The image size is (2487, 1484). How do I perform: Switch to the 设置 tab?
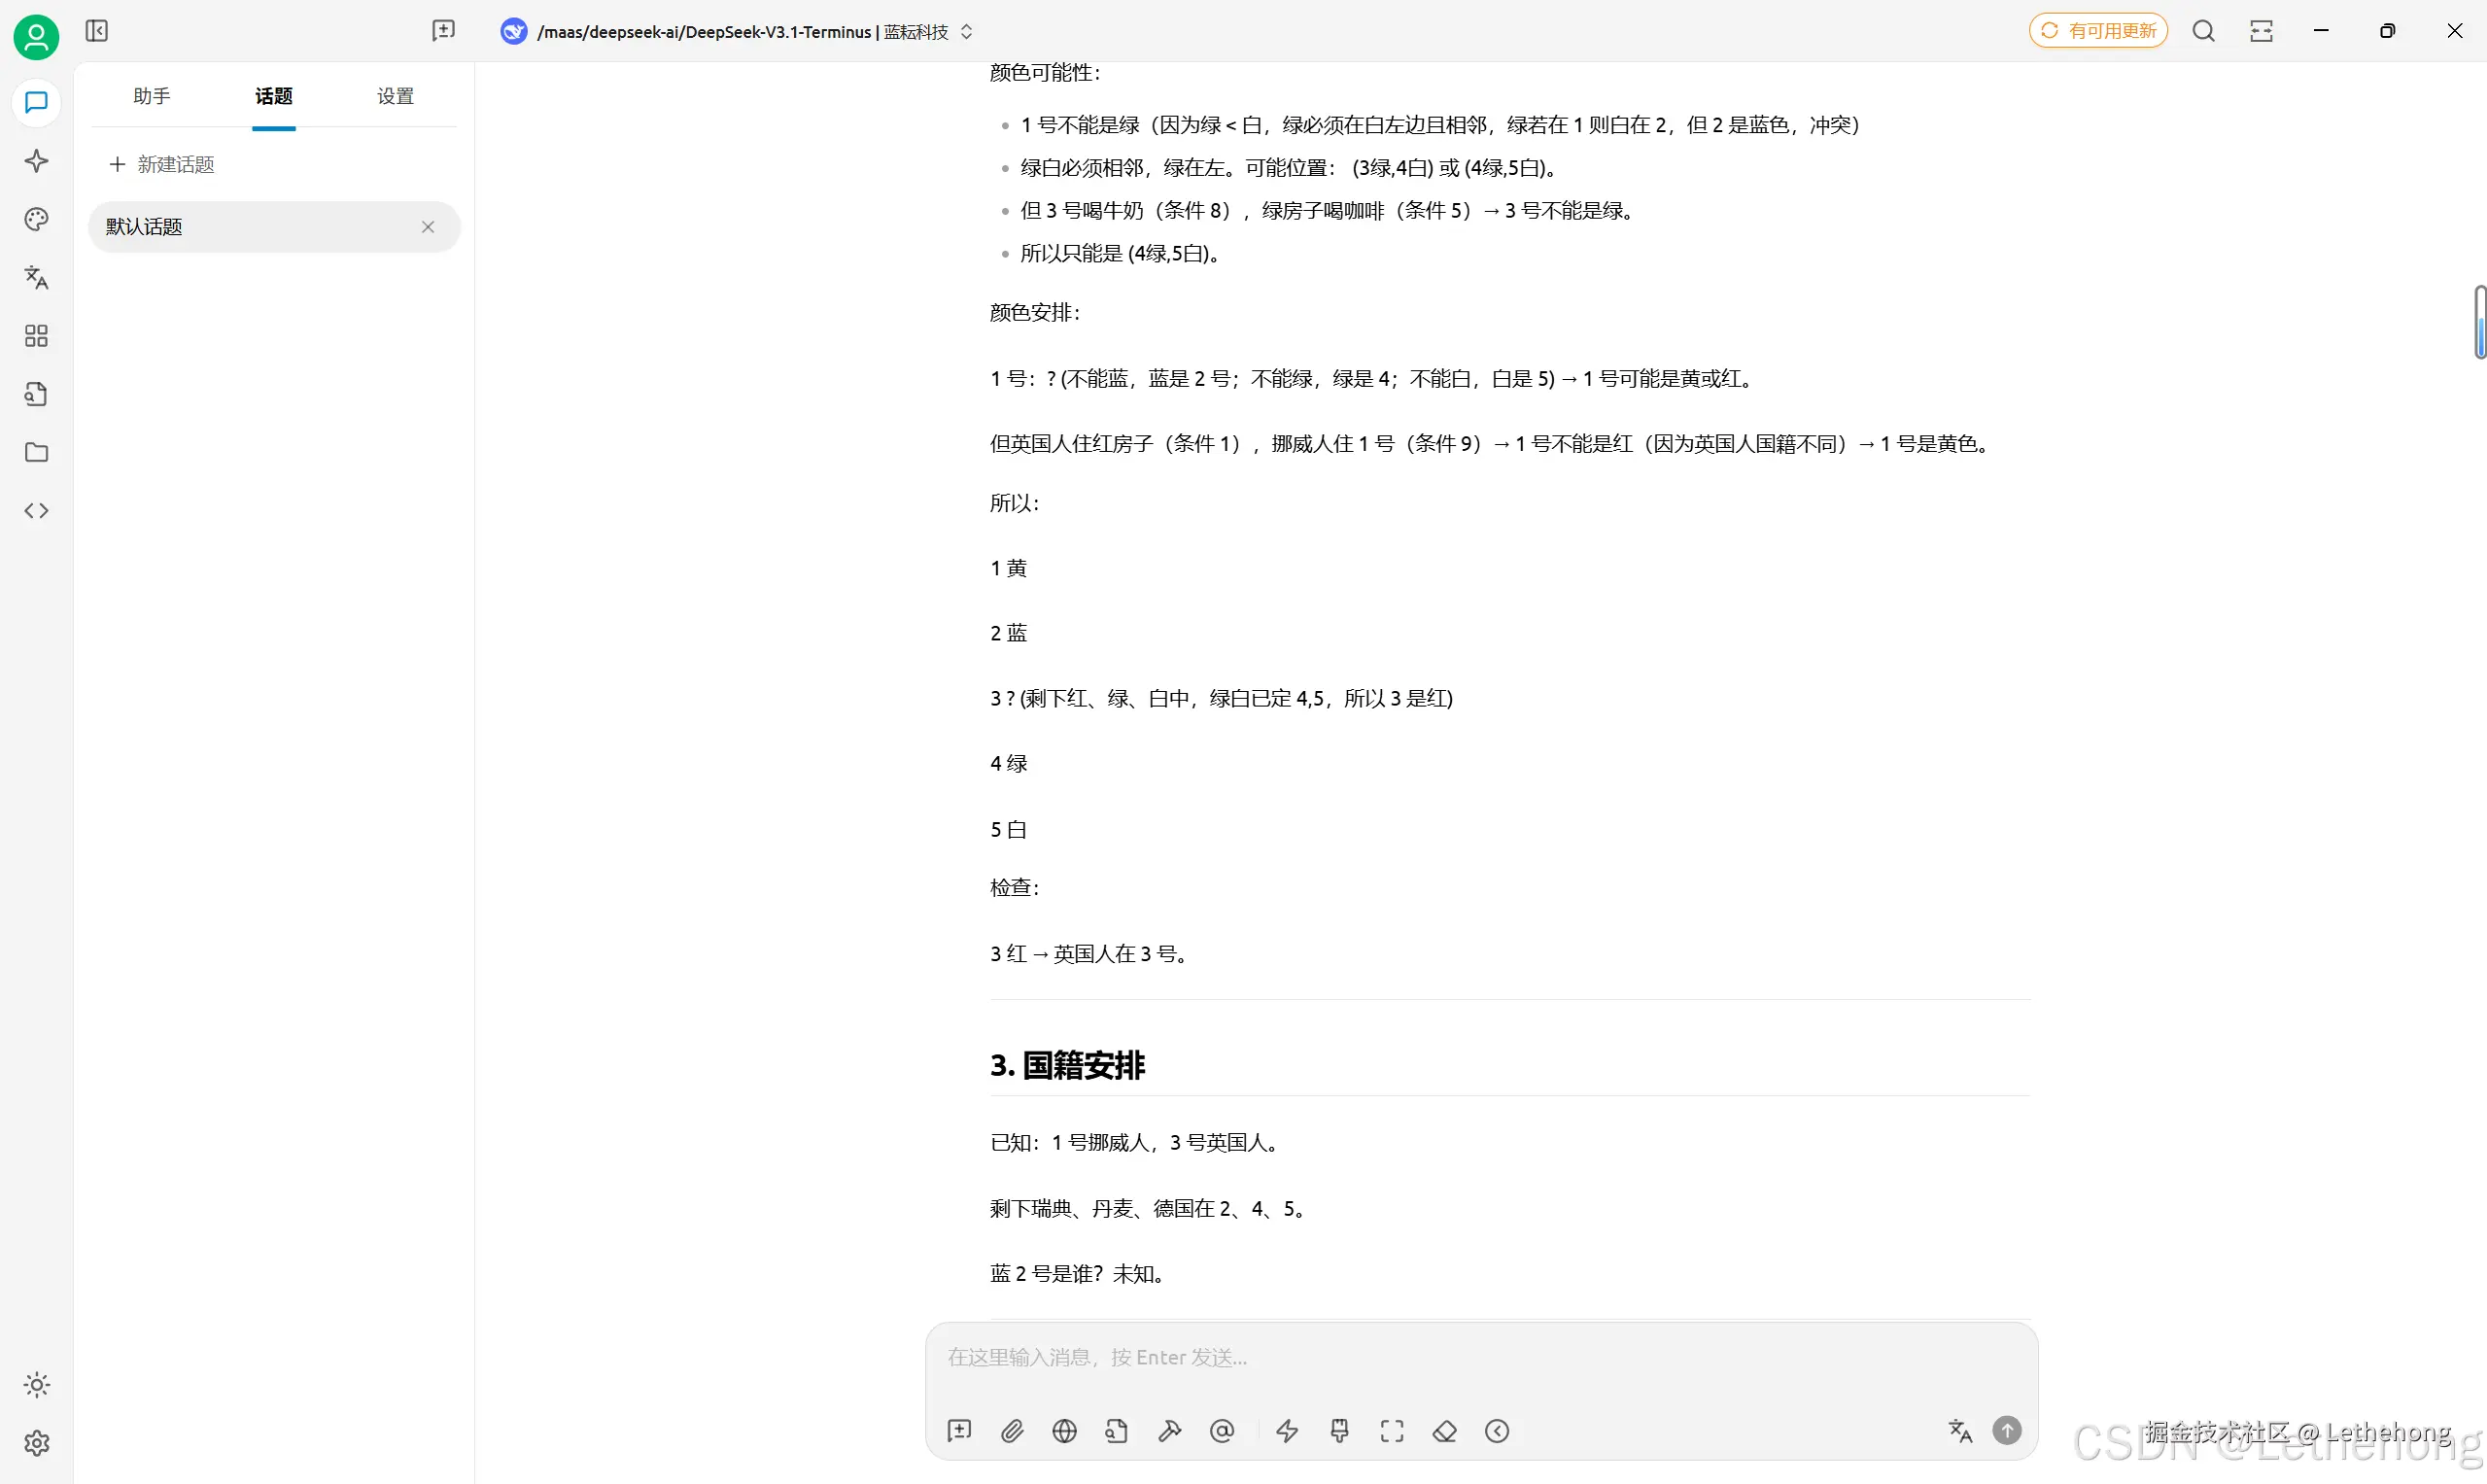click(x=395, y=96)
